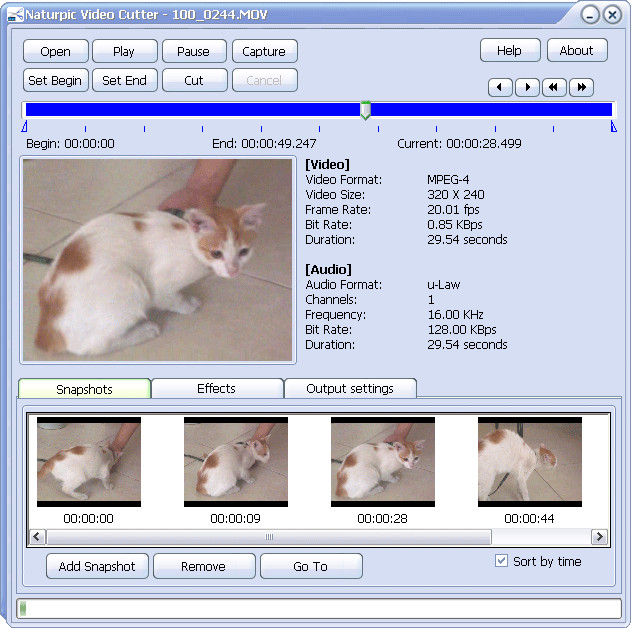The image size is (631, 628).
Task: Click the "Current: 00:00:28.499" time text
Action: pyautogui.click(x=459, y=144)
